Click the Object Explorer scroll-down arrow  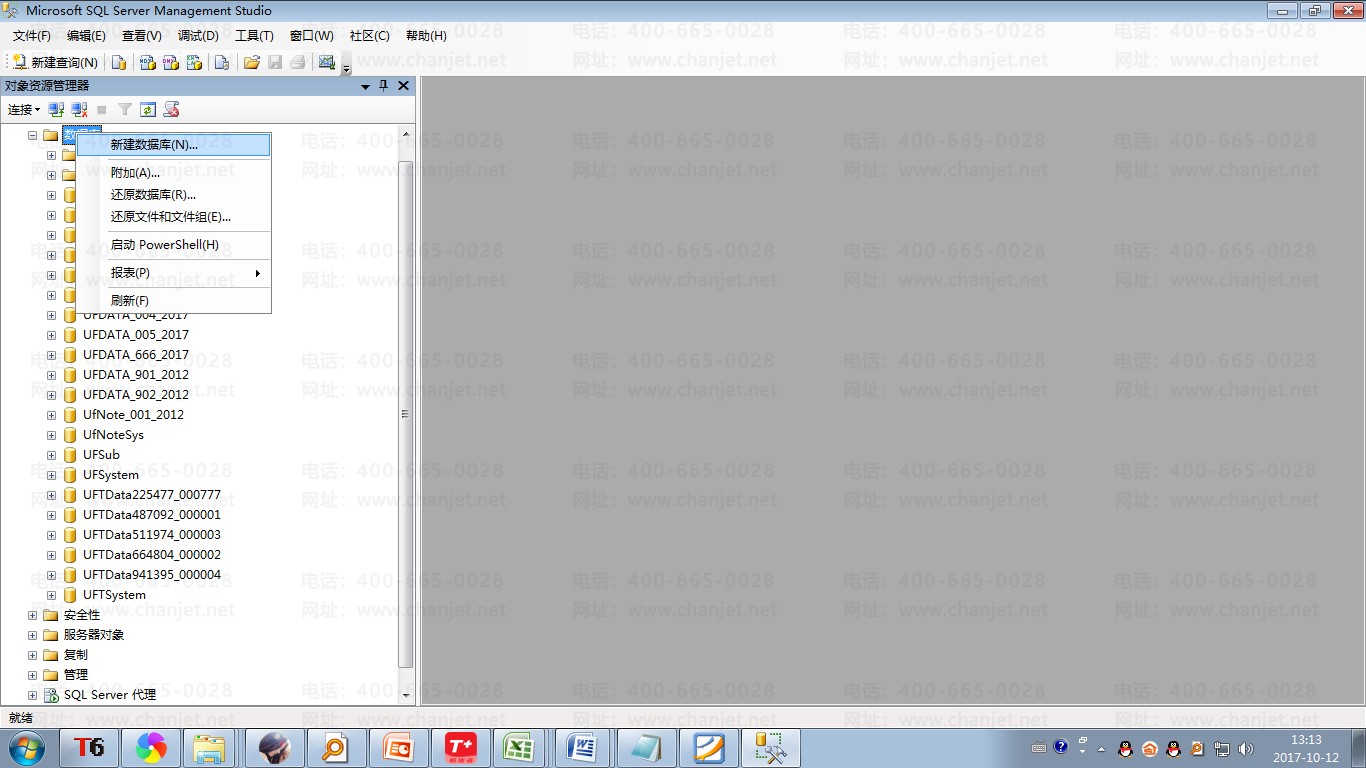(406, 695)
